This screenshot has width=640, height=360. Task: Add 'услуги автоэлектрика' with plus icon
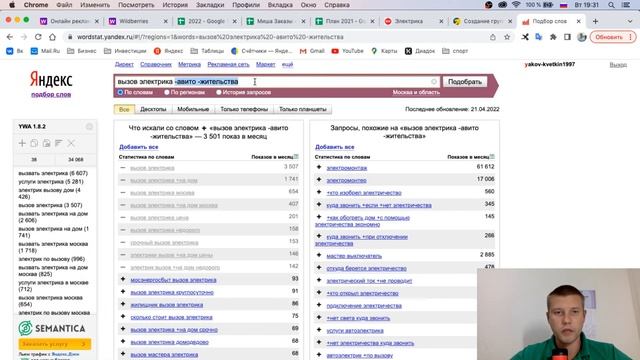click(319, 330)
